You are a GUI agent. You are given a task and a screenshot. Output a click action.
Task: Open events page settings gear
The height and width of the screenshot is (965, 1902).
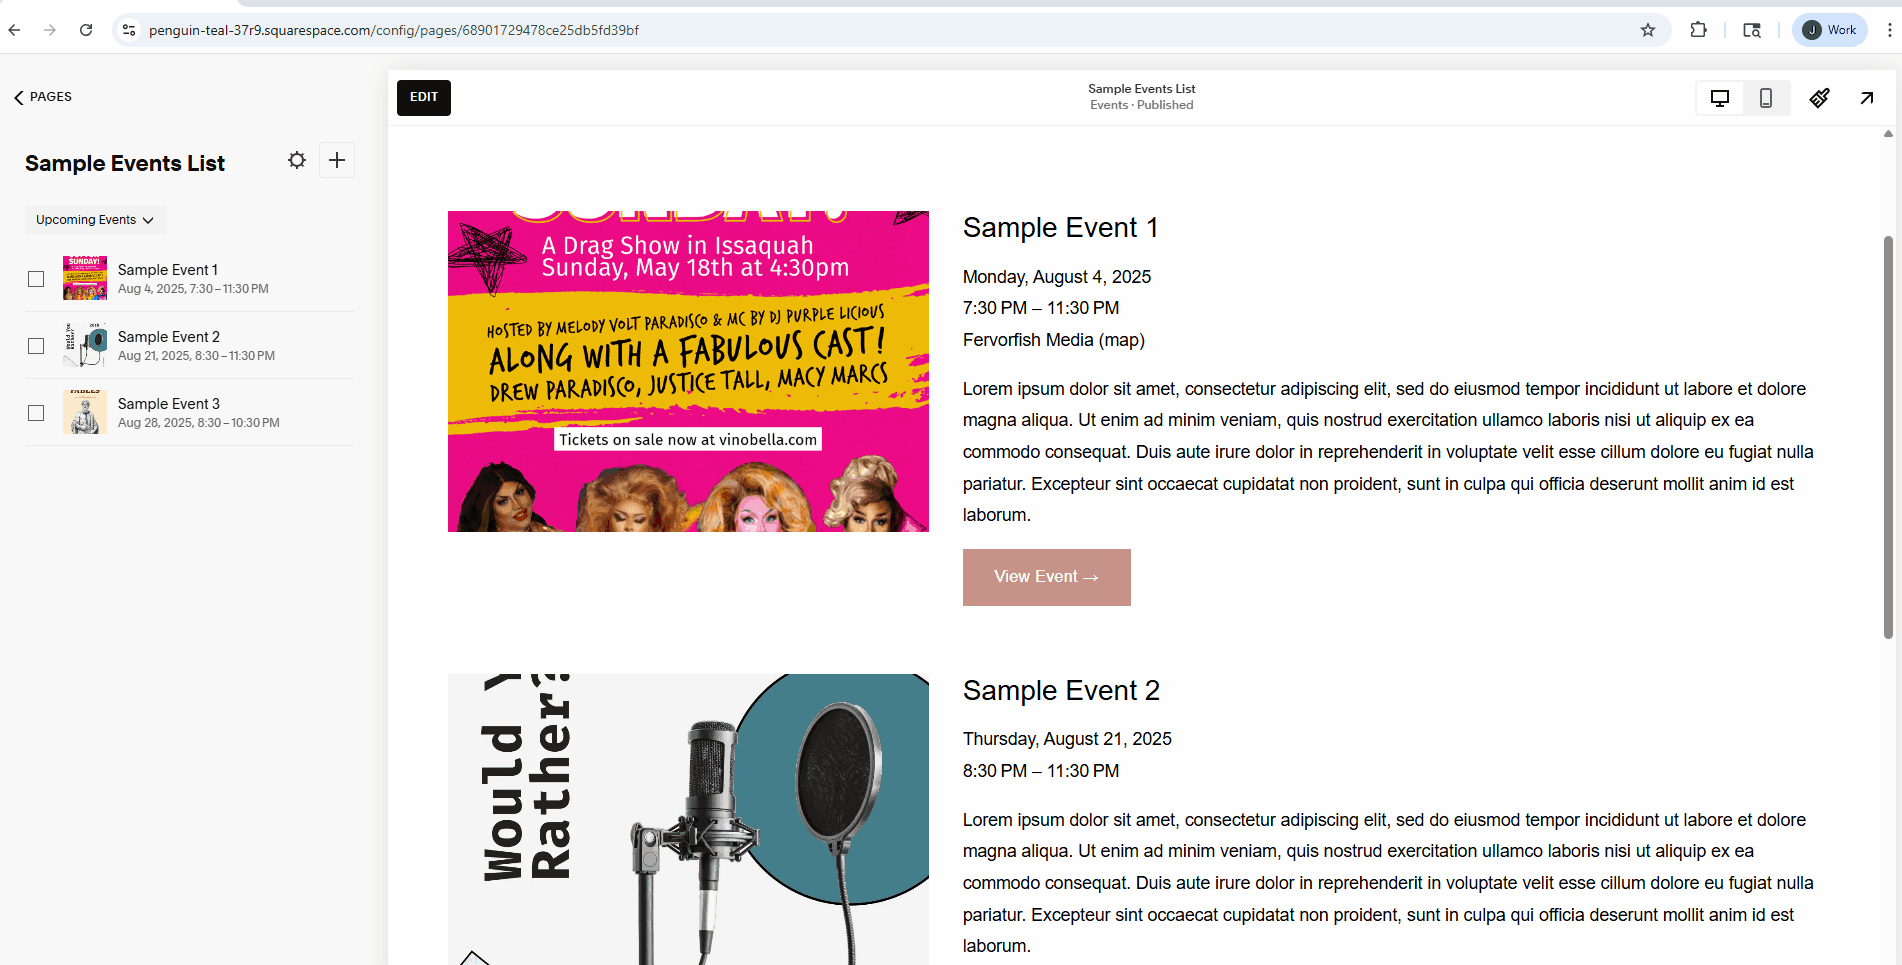tap(297, 160)
